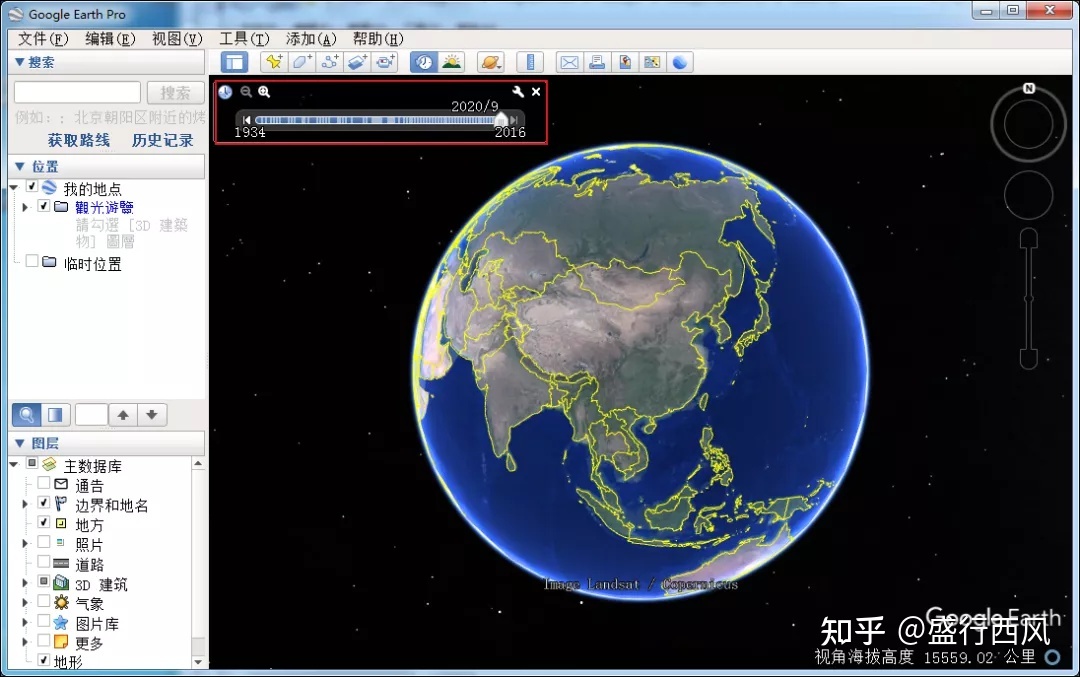
Task: Click the blue globe icon in toolbar
Action: (680, 63)
